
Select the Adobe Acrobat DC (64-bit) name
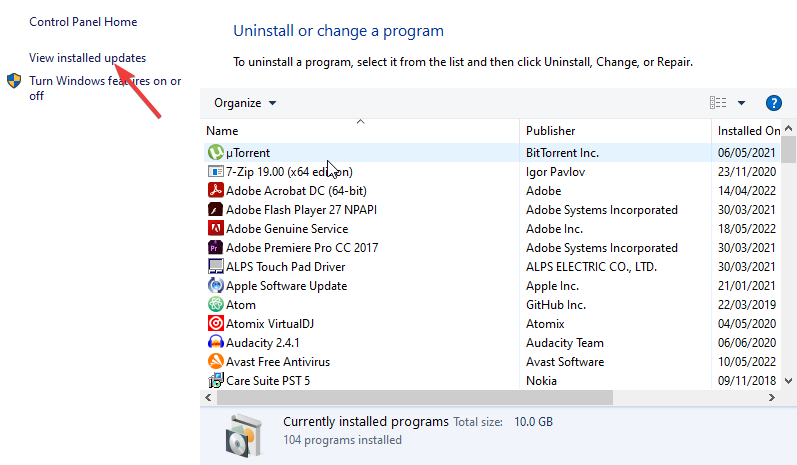click(296, 191)
